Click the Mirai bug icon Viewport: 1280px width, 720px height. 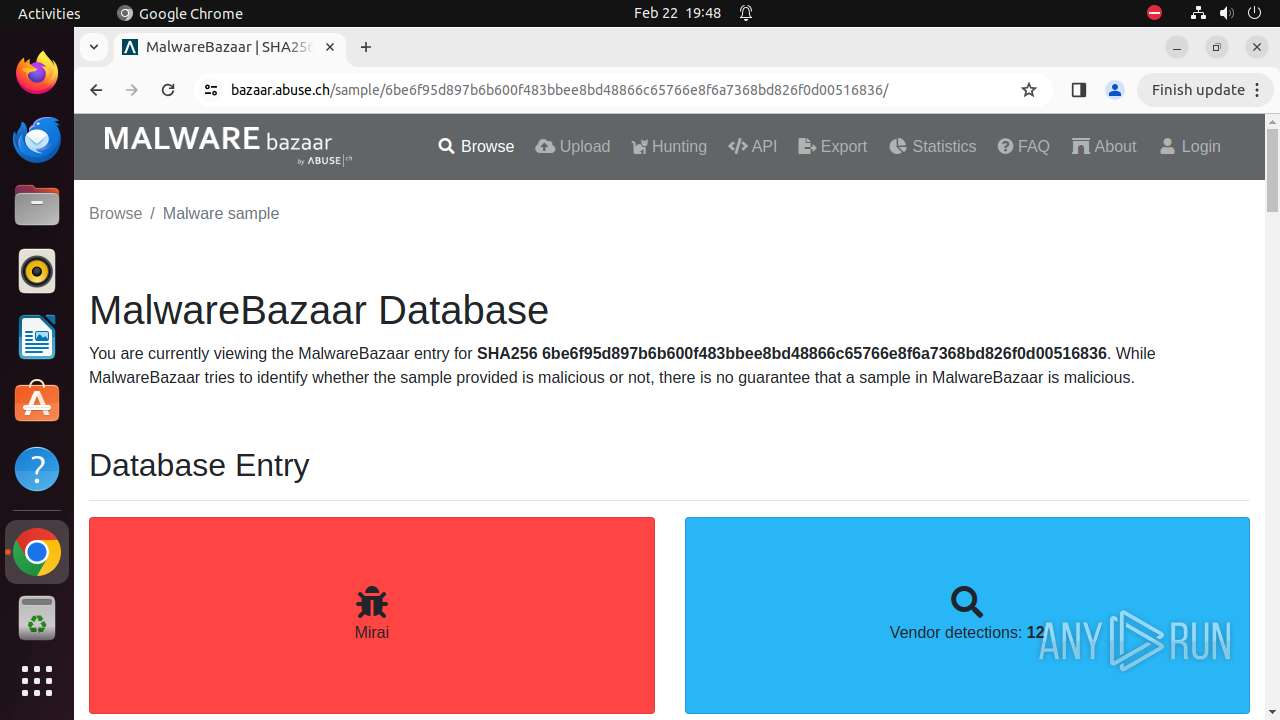click(x=372, y=602)
